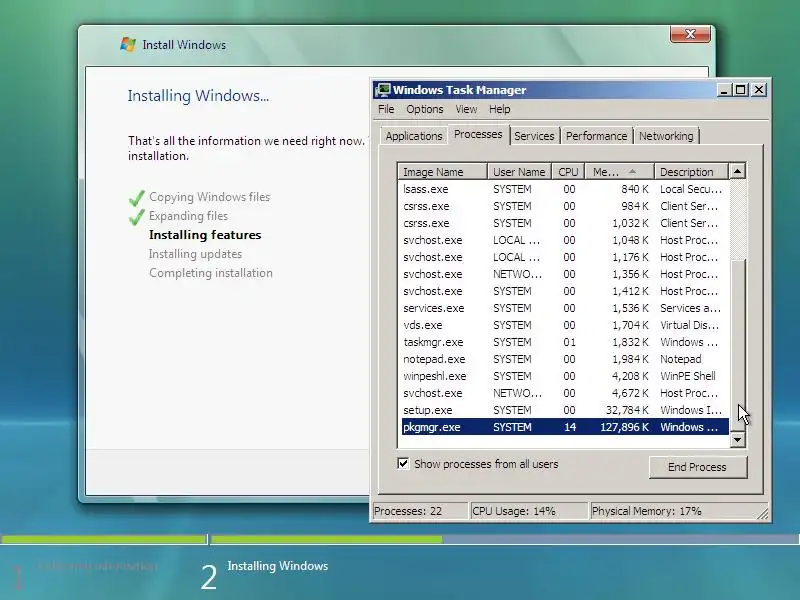
Task: Sort by Memory column header
Action: tap(619, 171)
